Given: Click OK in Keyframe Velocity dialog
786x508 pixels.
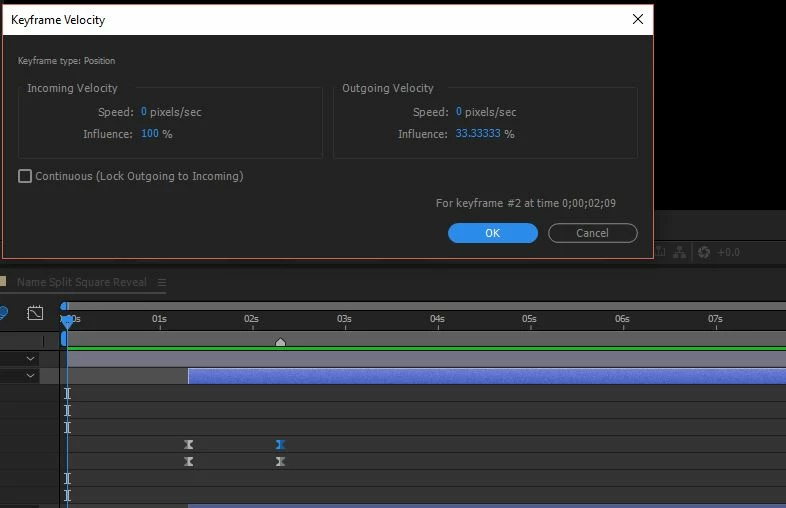Looking at the screenshot, I should [x=493, y=233].
